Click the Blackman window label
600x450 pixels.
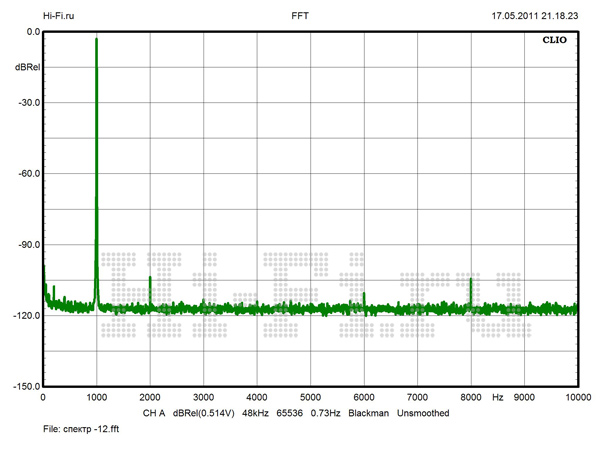click(x=369, y=412)
